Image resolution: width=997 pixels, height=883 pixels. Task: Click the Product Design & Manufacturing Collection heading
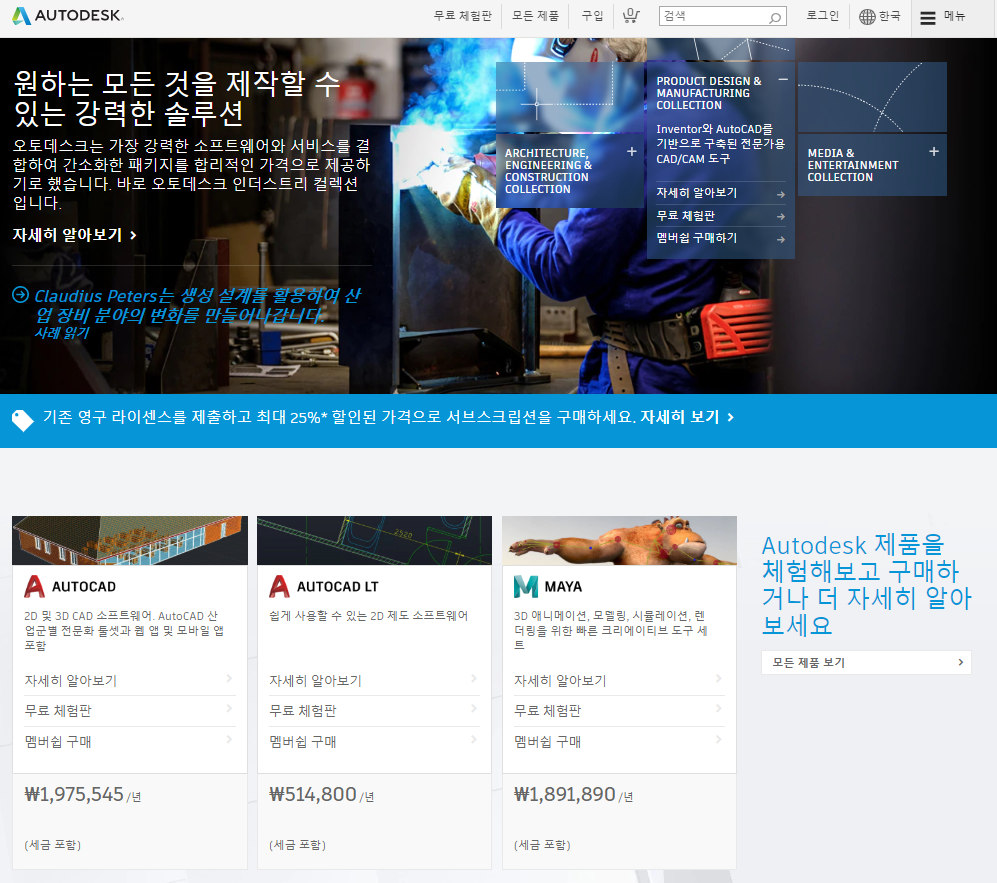[708, 93]
